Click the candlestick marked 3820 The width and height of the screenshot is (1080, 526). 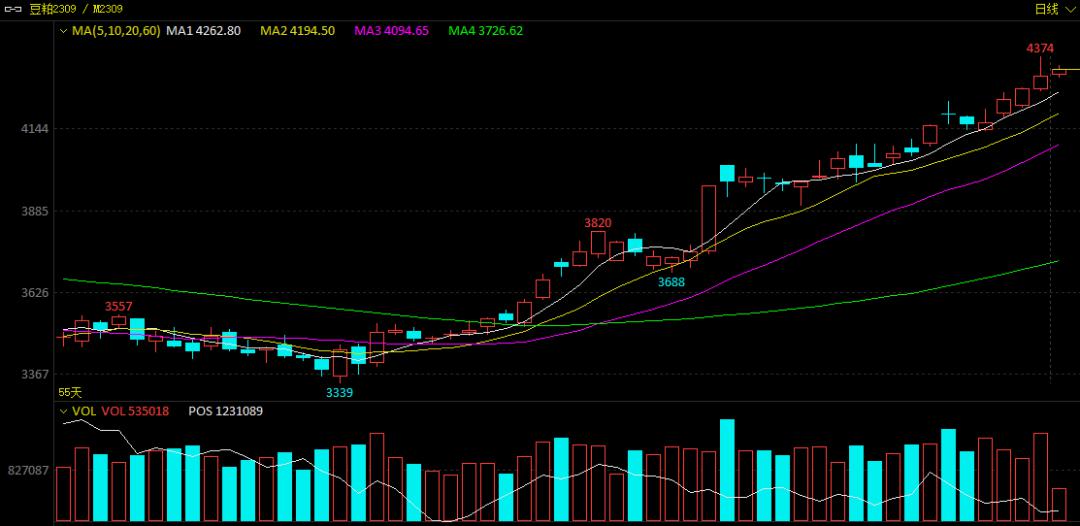(598, 242)
